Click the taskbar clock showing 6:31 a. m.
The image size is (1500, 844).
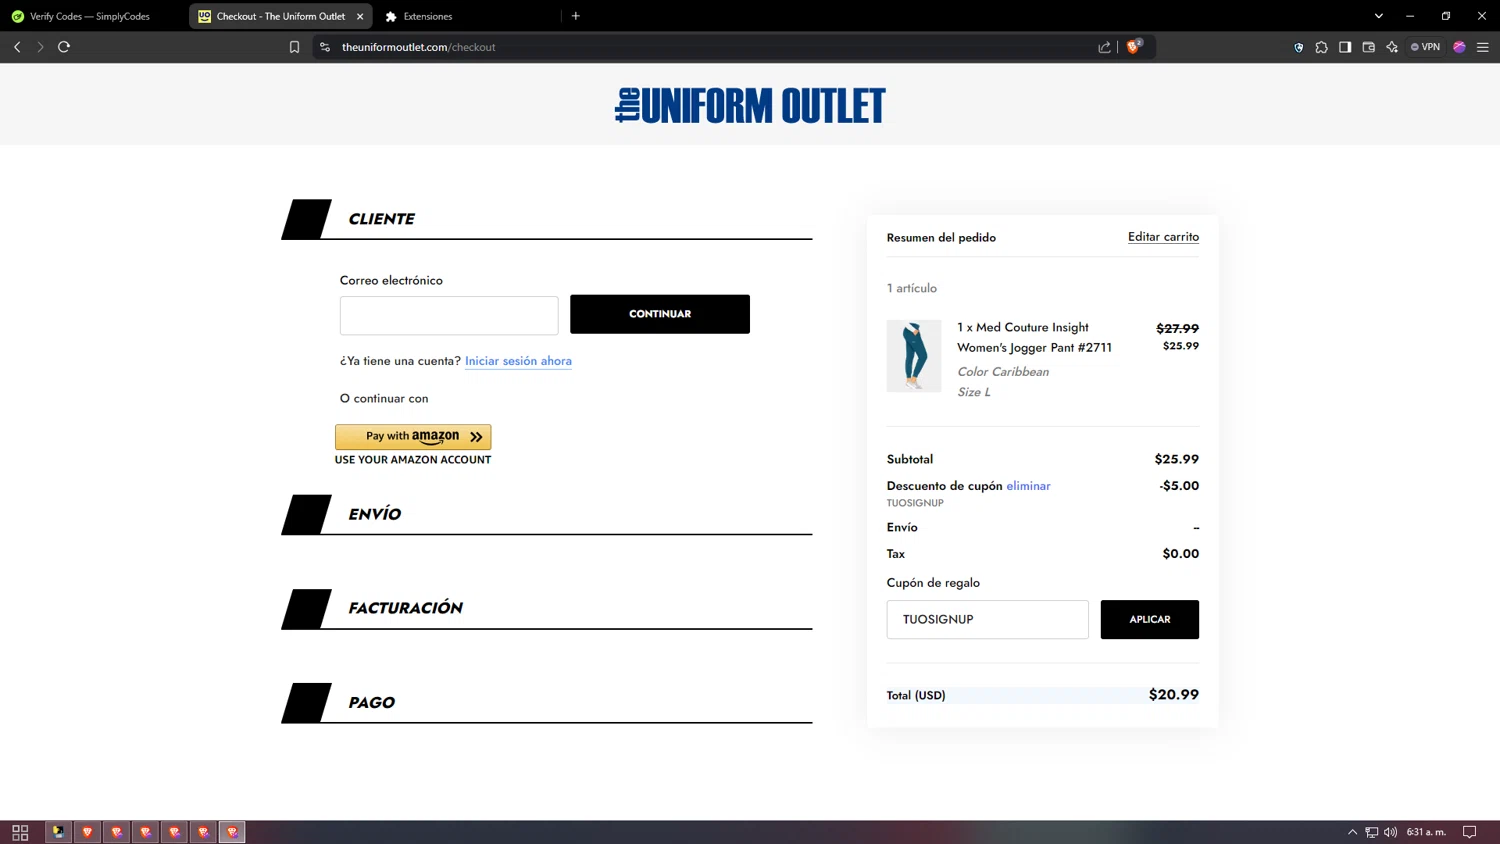click(x=1426, y=832)
